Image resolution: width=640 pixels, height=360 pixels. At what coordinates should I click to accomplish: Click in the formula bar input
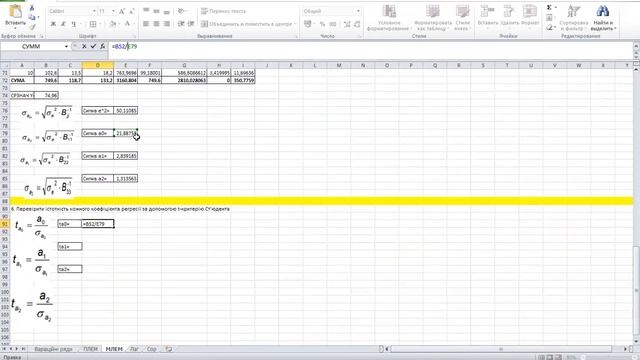coord(371,47)
